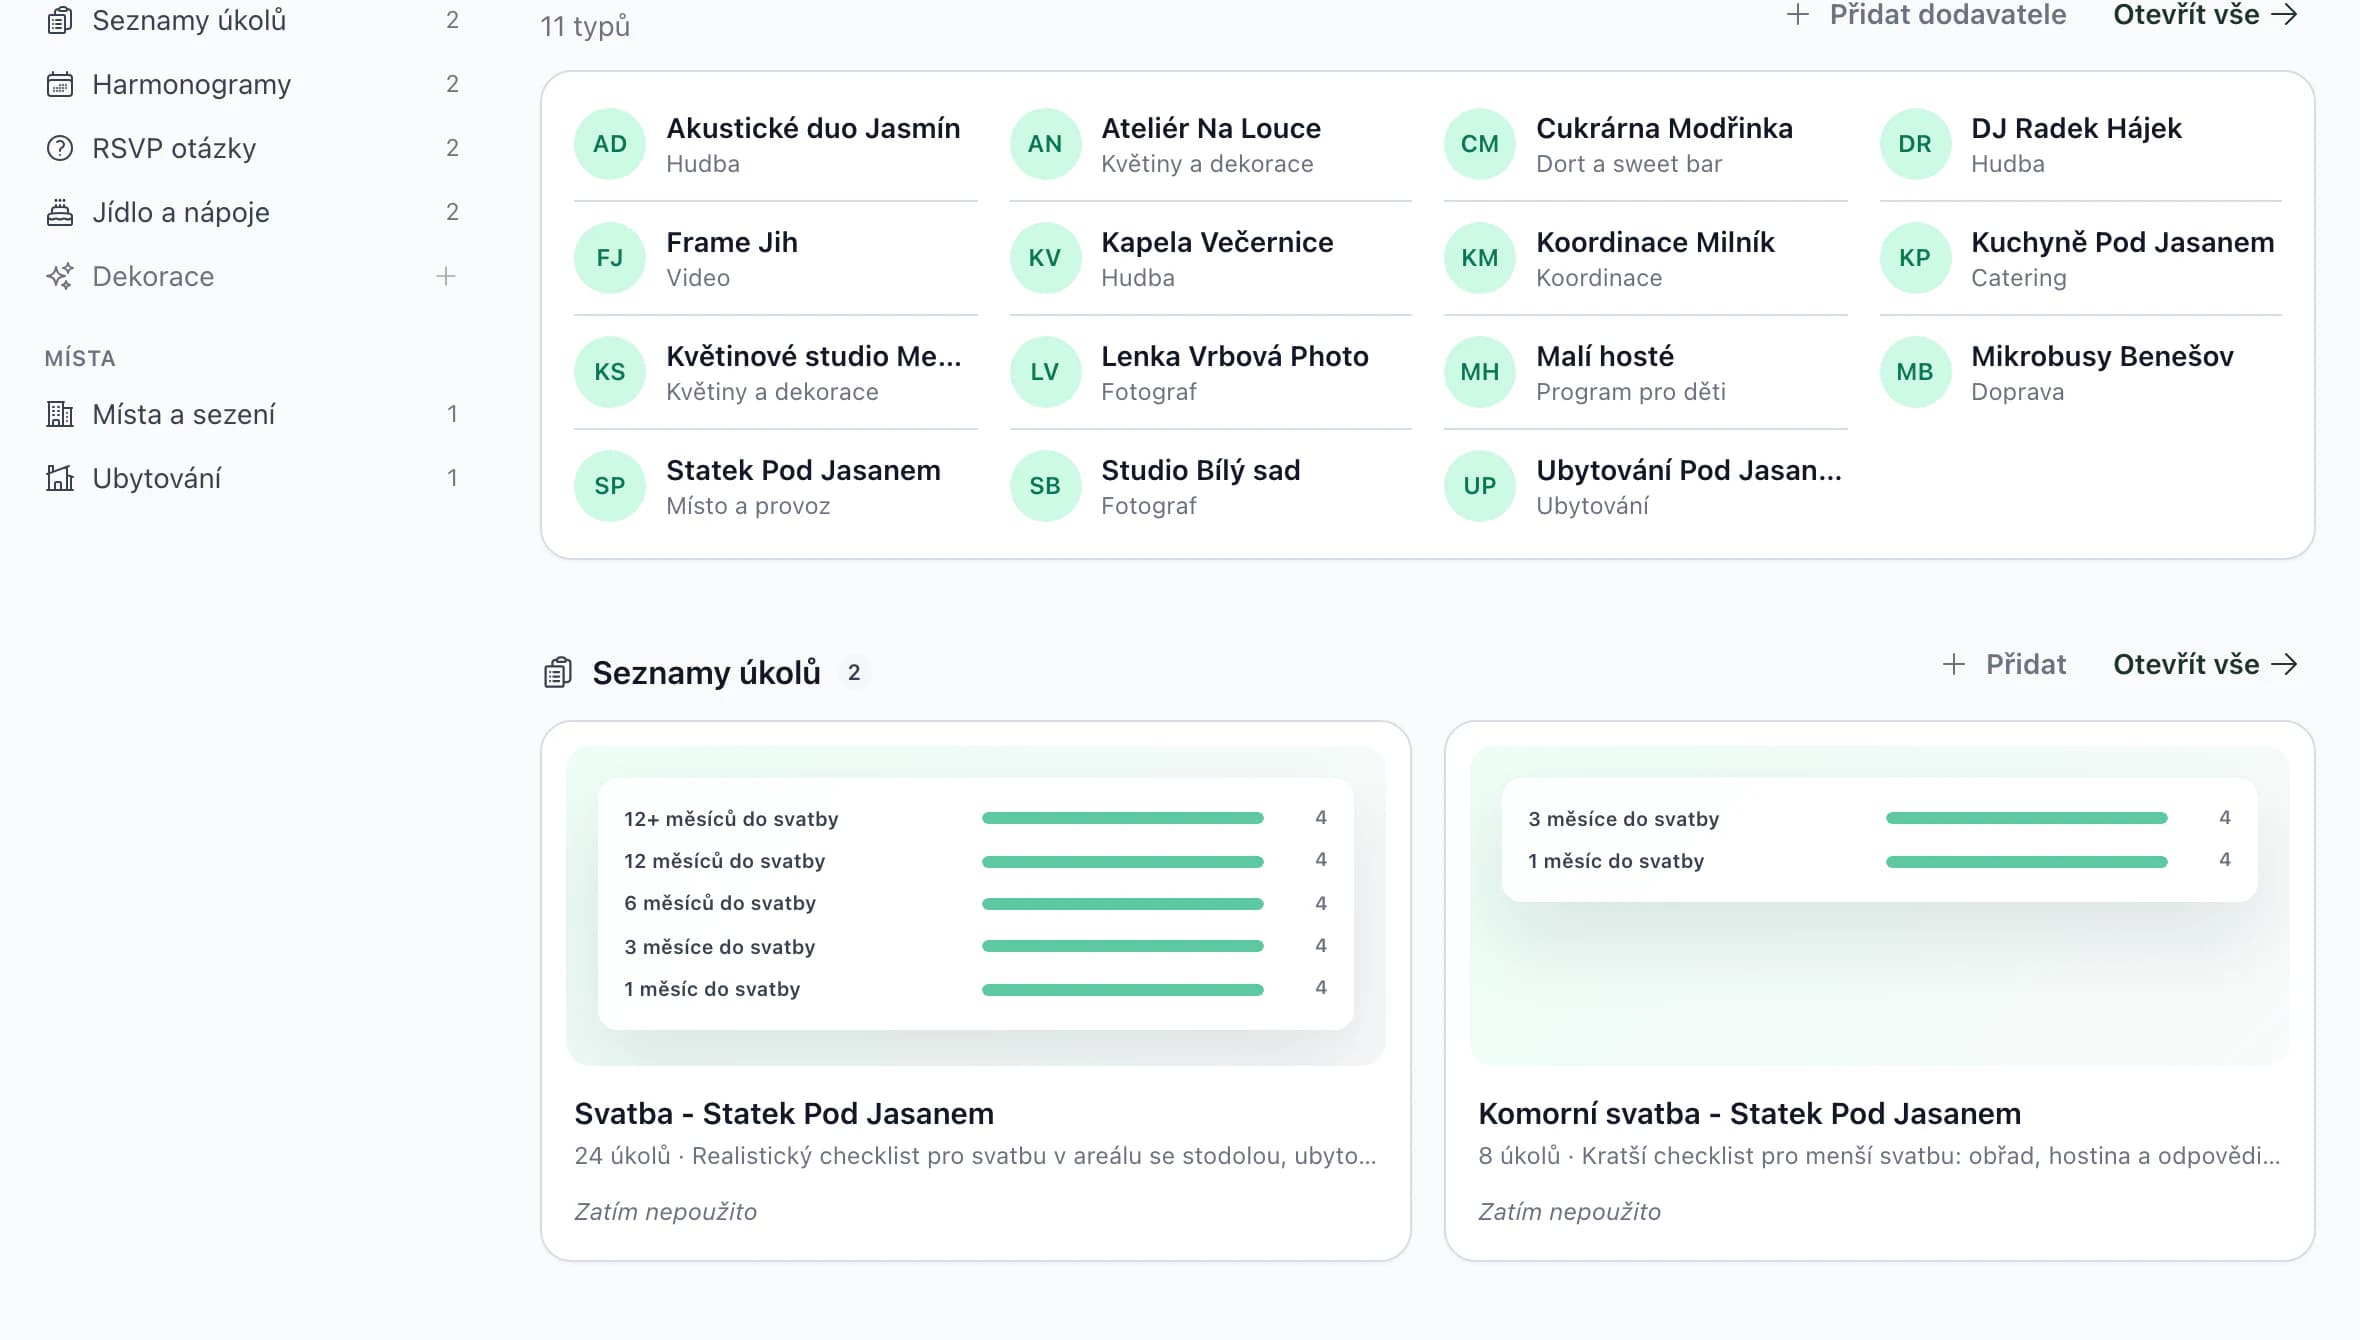This screenshot has height=1340, width=2360.
Task: Open supplier Statek Pod Jasanem
Action: coord(775,486)
